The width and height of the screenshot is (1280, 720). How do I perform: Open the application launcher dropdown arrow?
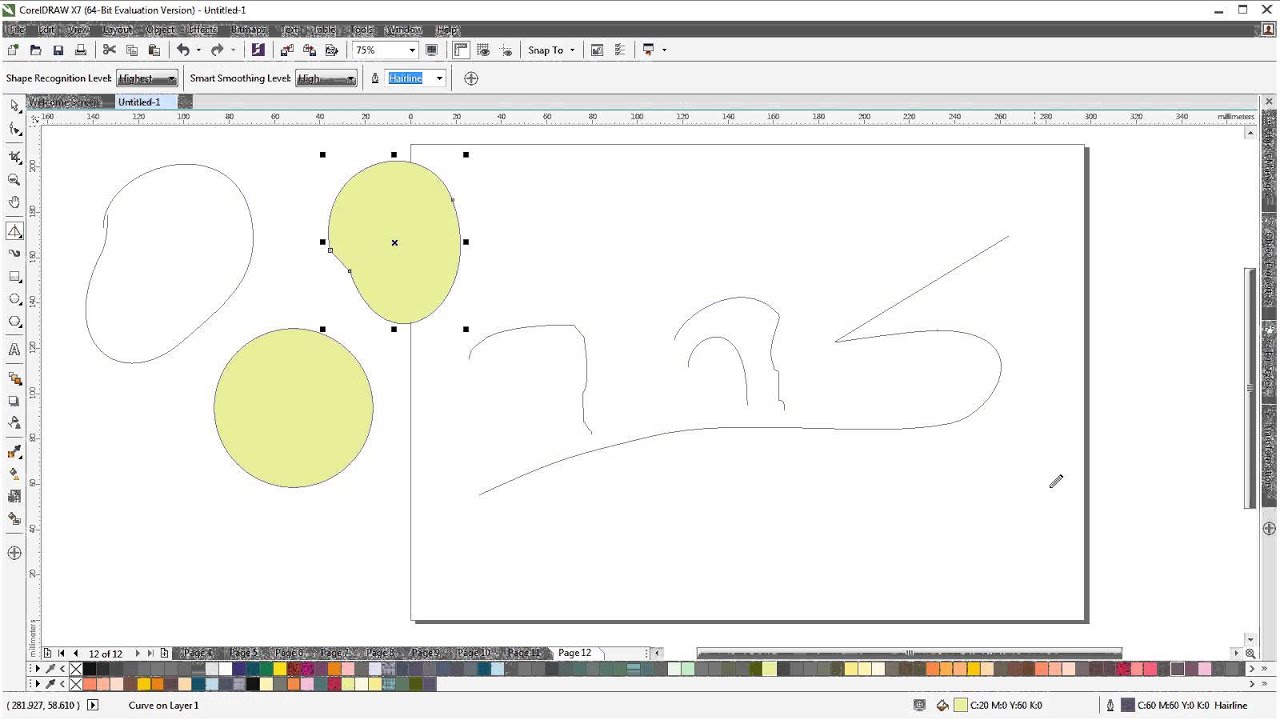663,50
